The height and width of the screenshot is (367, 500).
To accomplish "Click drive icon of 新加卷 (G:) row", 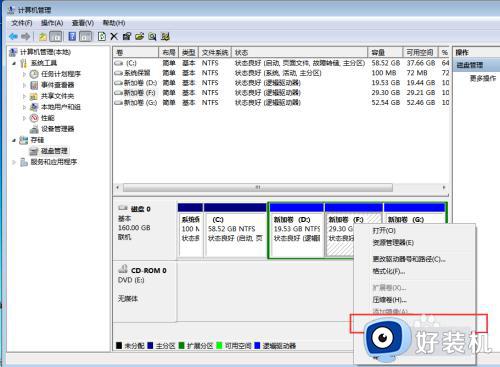I will [x=119, y=103].
